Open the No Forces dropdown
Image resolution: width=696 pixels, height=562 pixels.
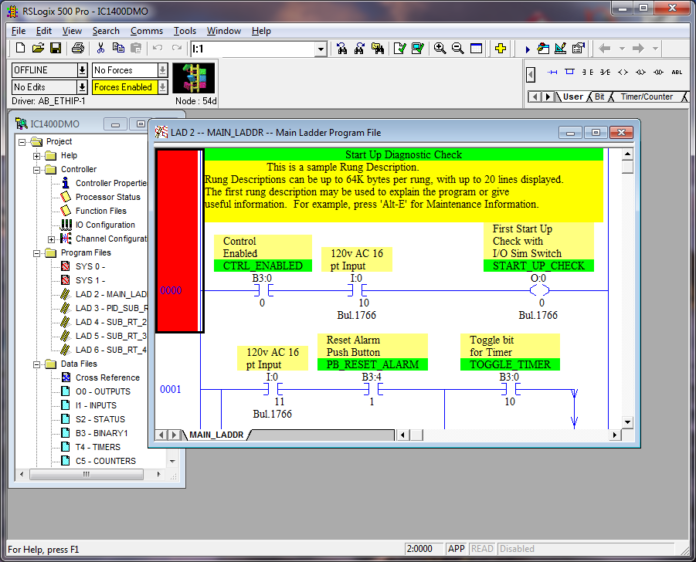(162, 70)
